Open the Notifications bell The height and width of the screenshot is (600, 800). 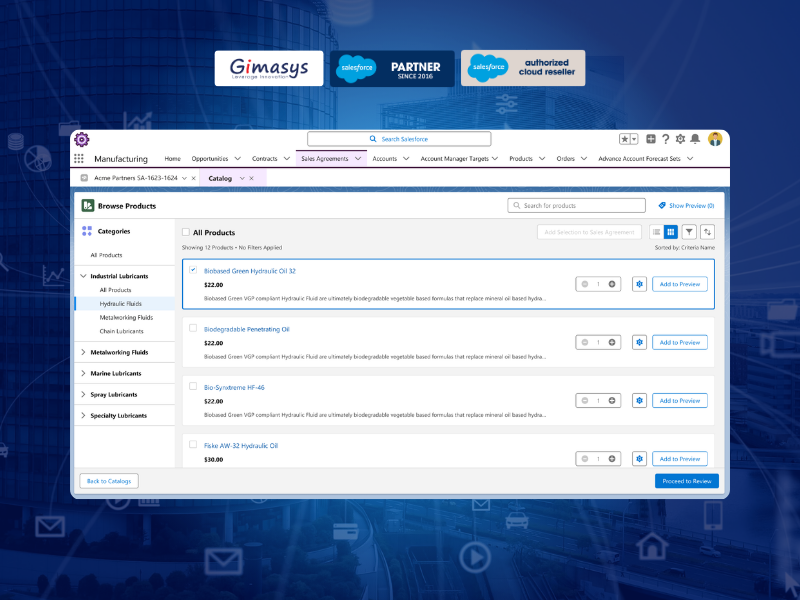click(x=695, y=139)
